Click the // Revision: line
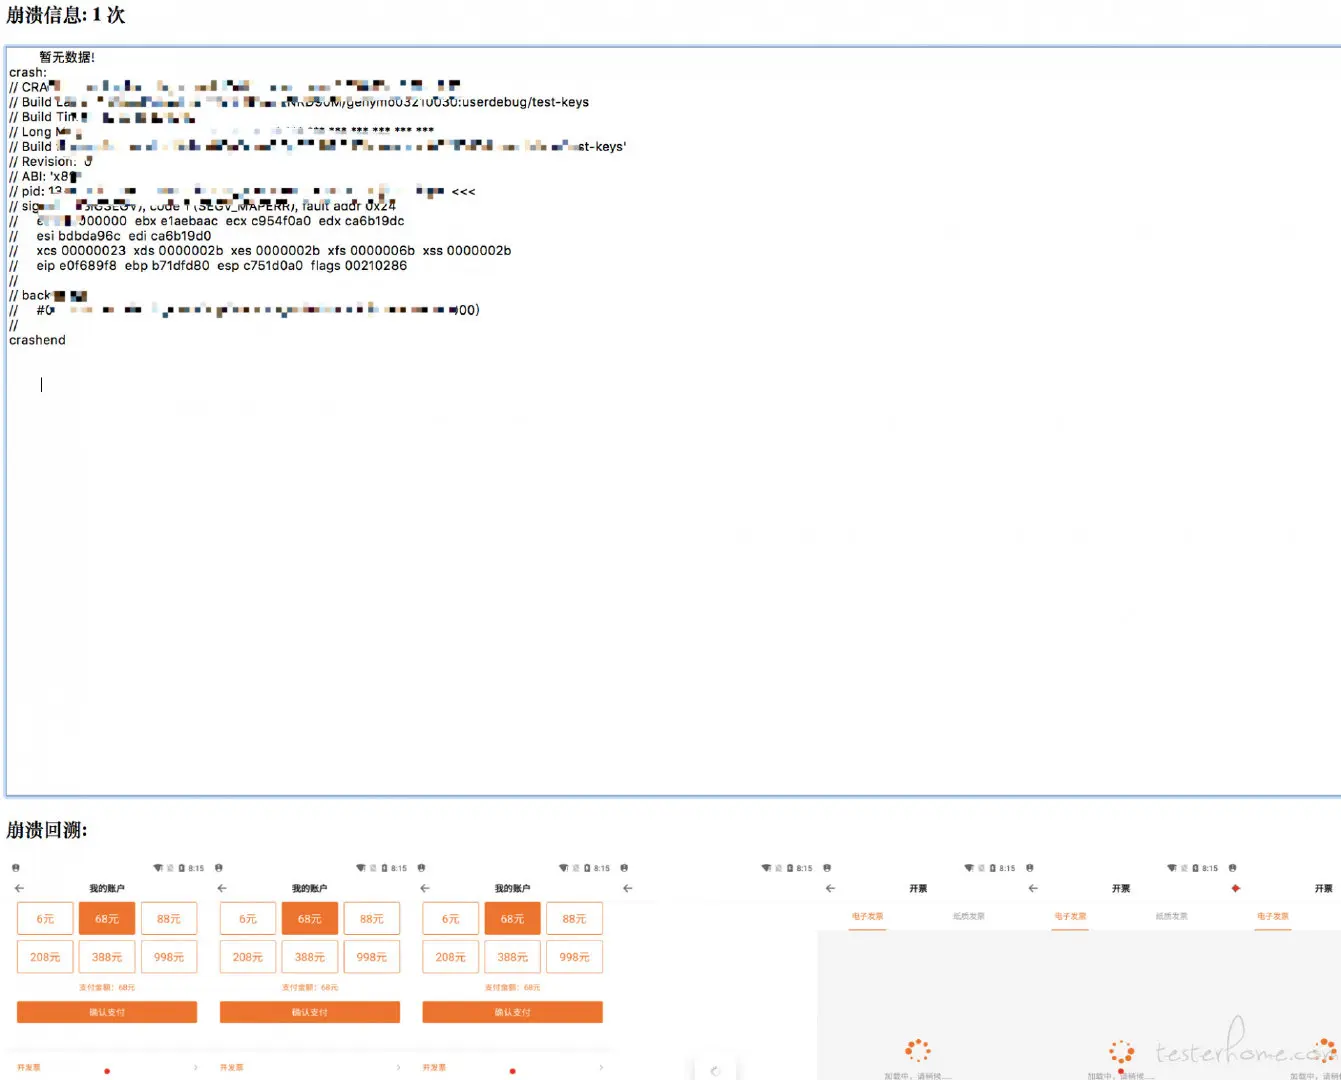This screenshot has height=1080, width=1341. click(51, 161)
